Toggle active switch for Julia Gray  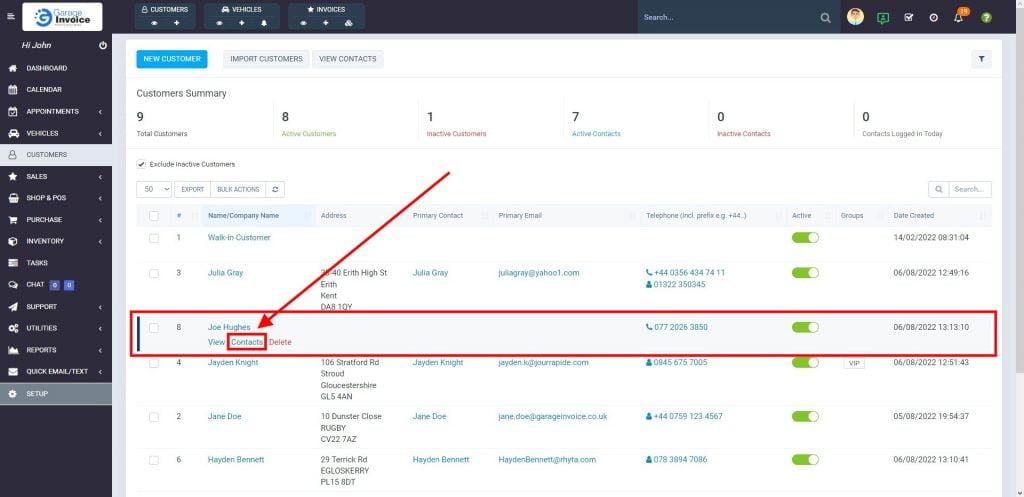(805, 273)
